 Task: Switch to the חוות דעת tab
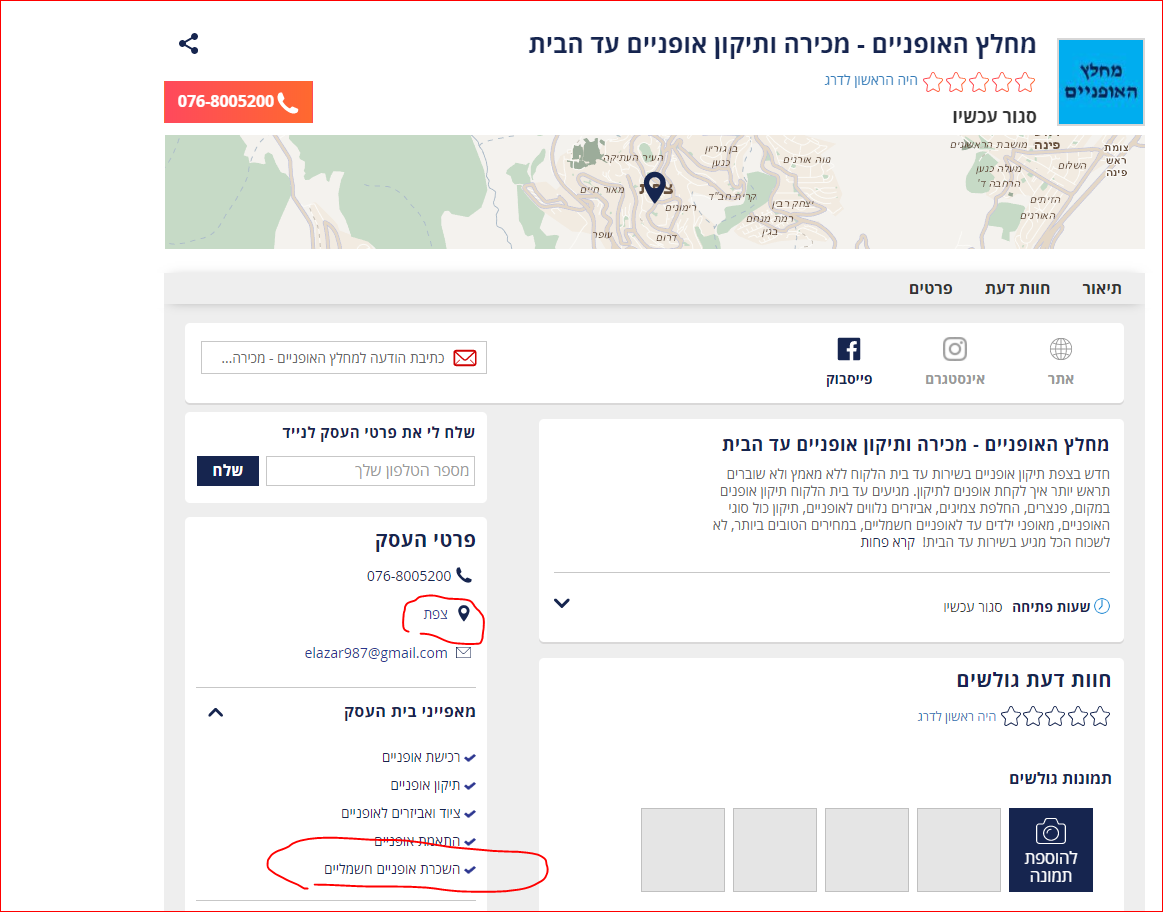coord(1017,288)
